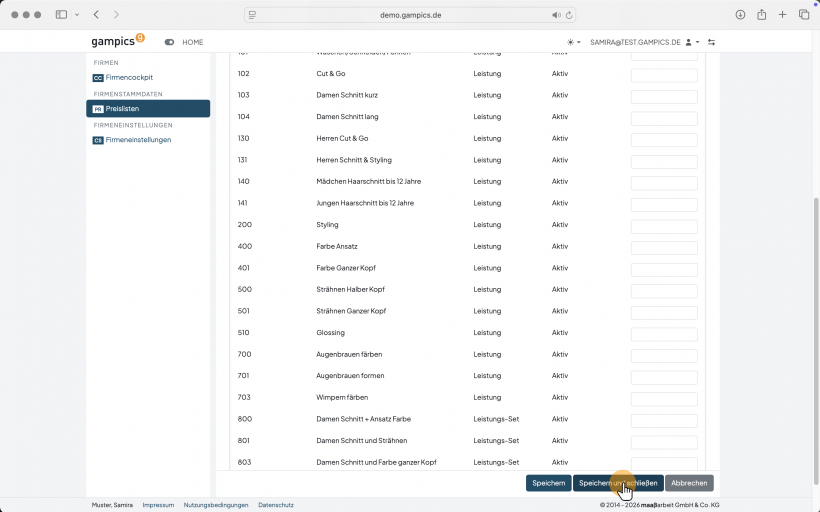
Task: Click the gampics logo
Action: [x=118, y=41]
